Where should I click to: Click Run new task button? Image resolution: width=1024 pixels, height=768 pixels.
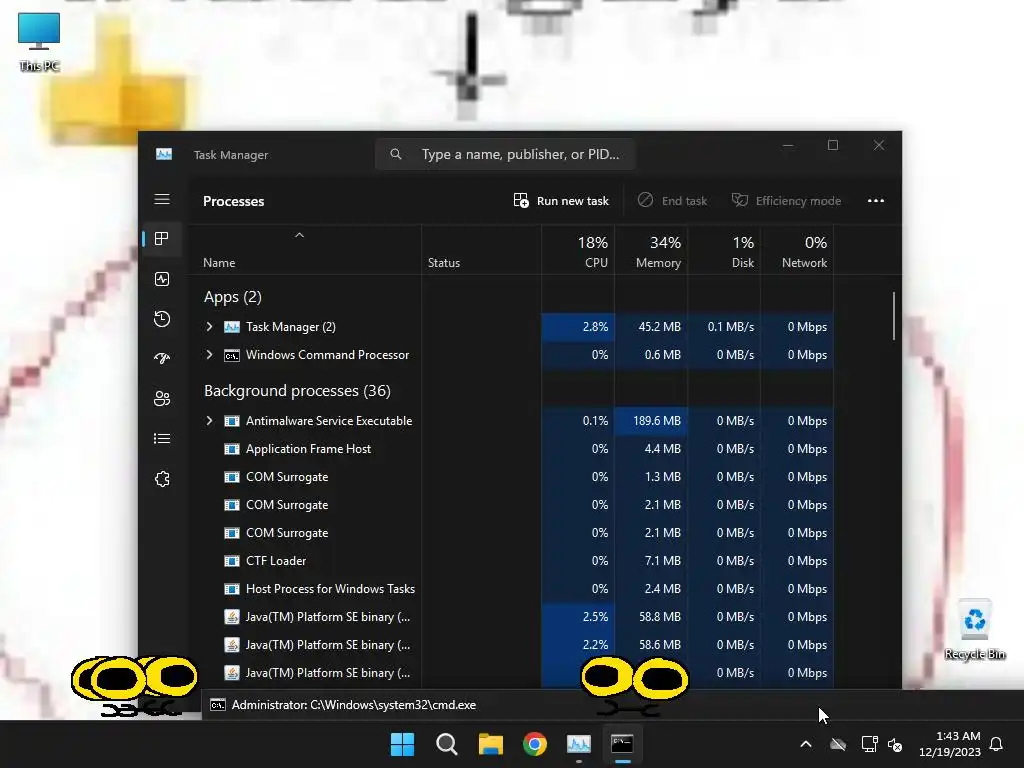[x=561, y=200]
